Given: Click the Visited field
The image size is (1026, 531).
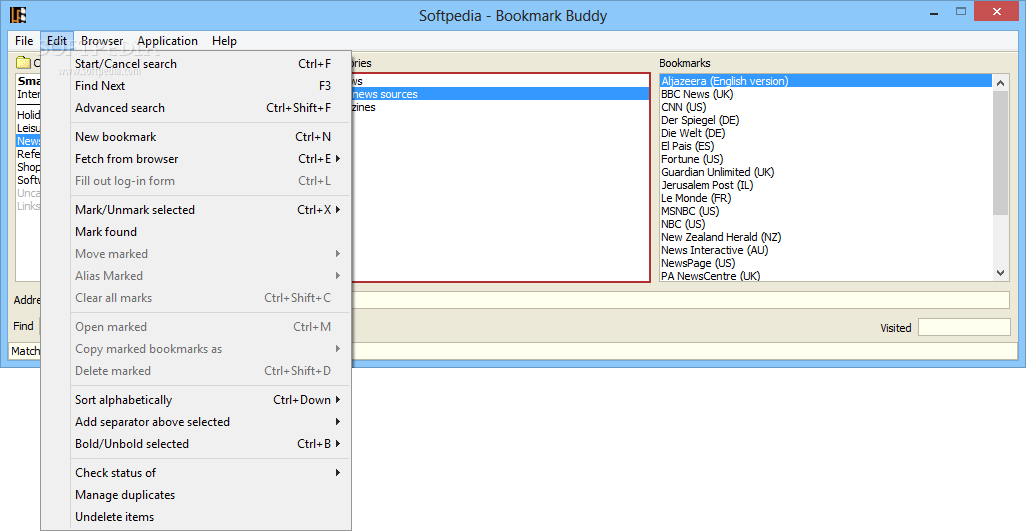Looking at the screenshot, I should point(964,327).
